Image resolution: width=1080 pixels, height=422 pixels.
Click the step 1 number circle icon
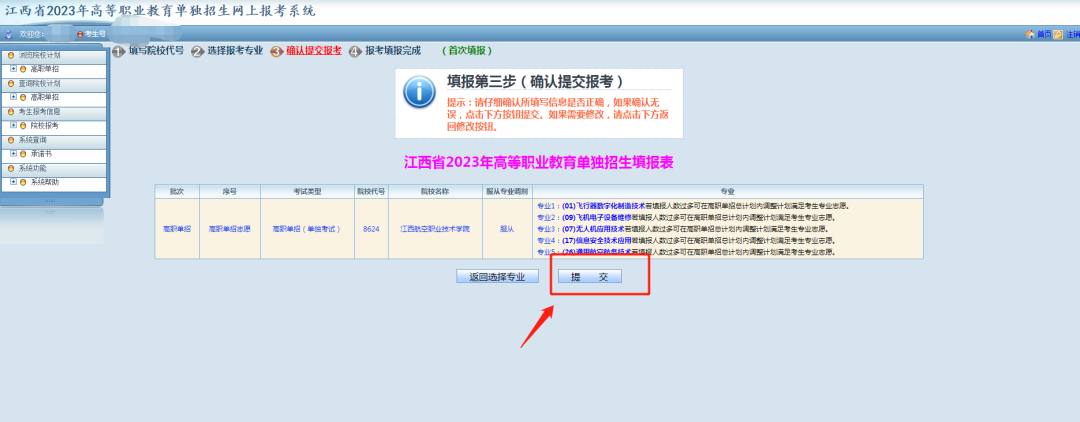[x=118, y=51]
